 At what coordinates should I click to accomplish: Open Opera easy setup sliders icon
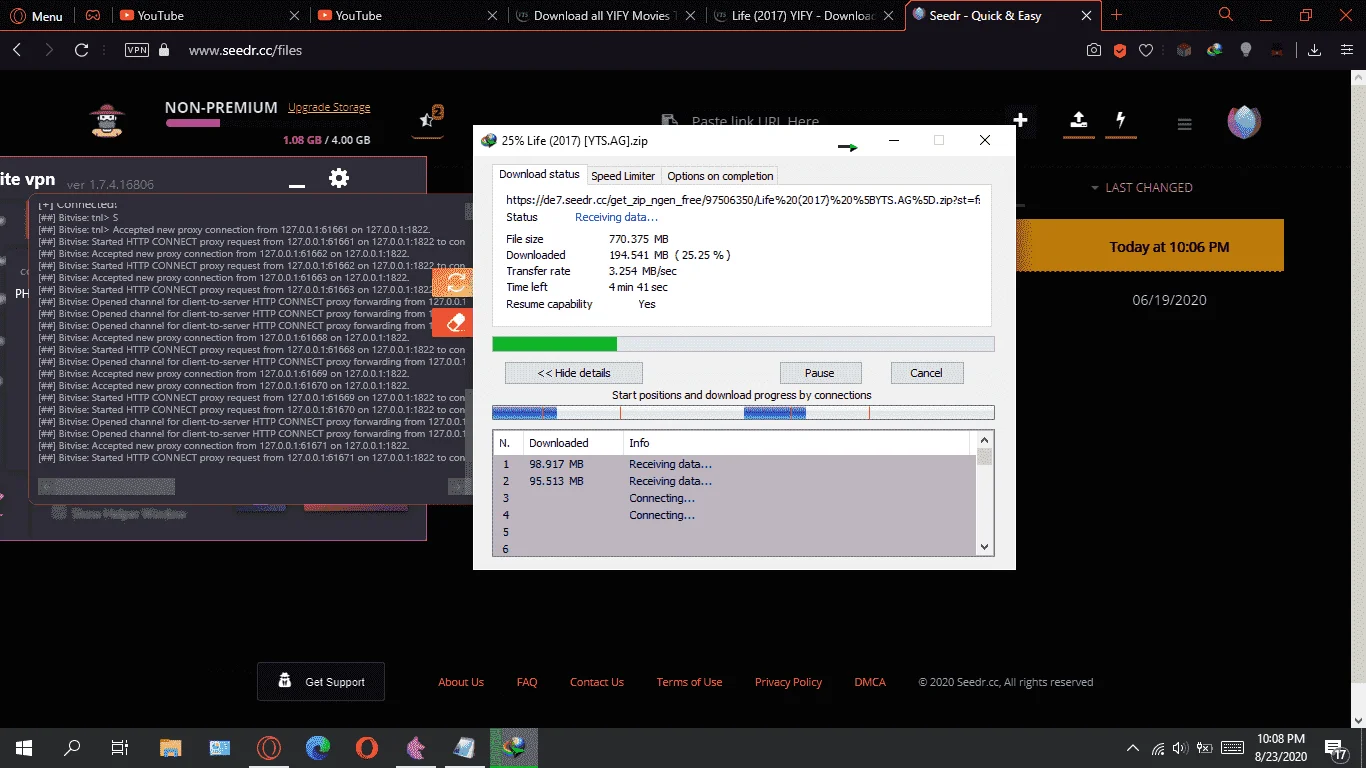point(1347,50)
